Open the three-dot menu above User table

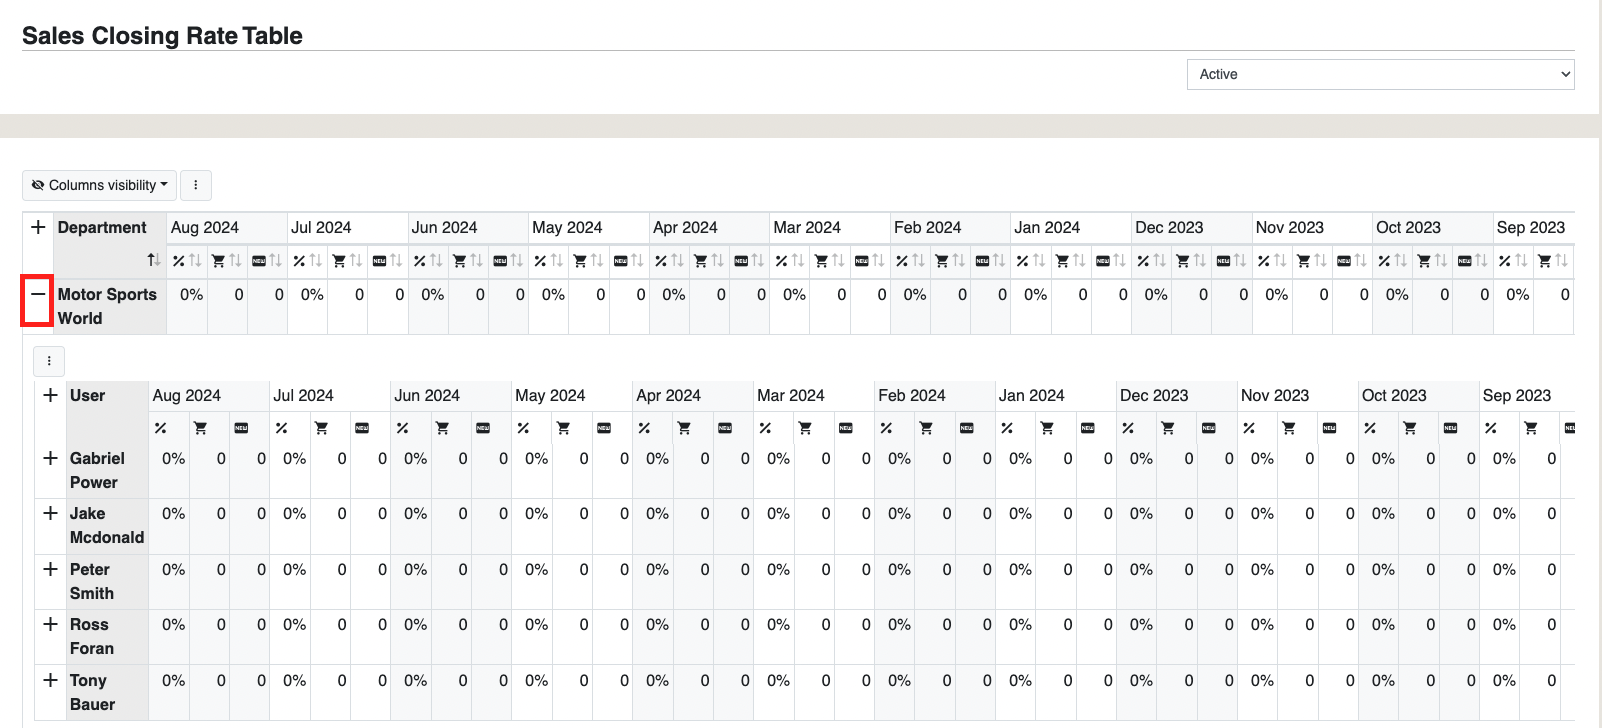[x=49, y=361]
